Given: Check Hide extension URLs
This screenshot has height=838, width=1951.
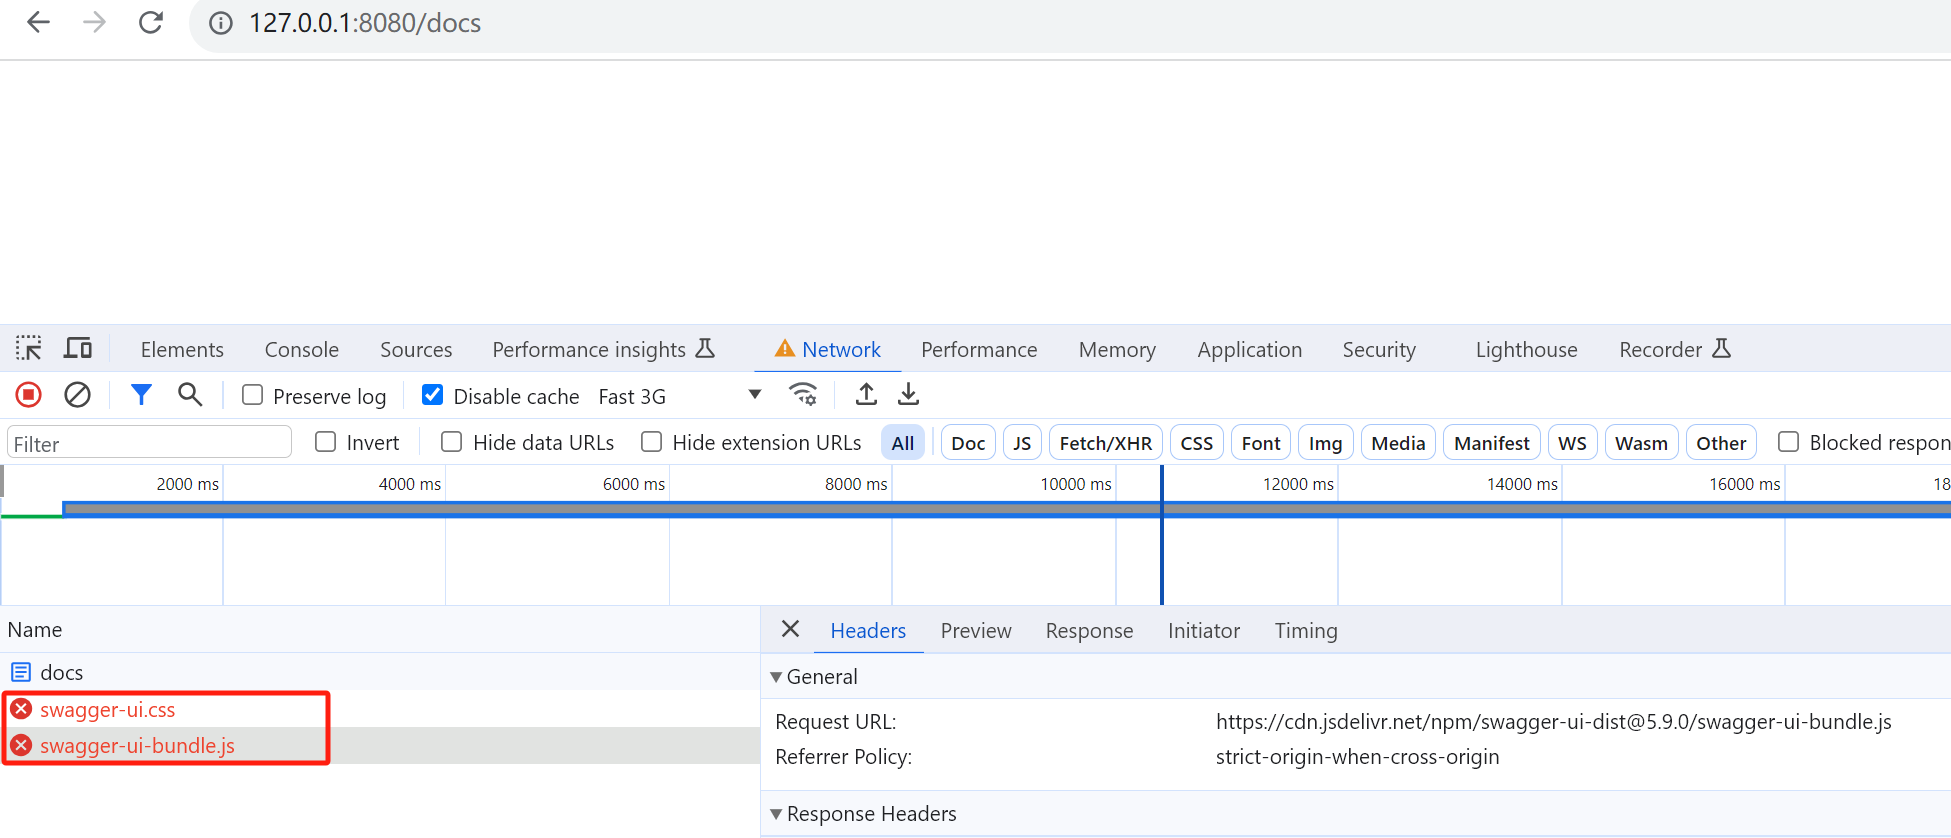Looking at the screenshot, I should coord(652,442).
